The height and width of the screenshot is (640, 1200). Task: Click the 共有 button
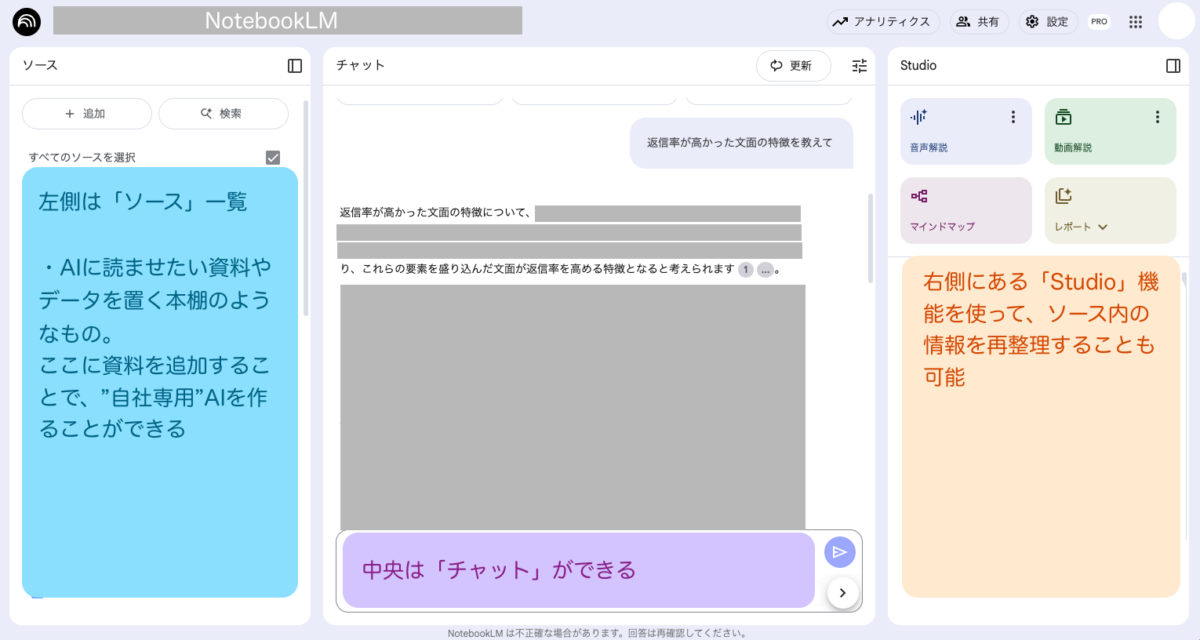click(x=978, y=21)
